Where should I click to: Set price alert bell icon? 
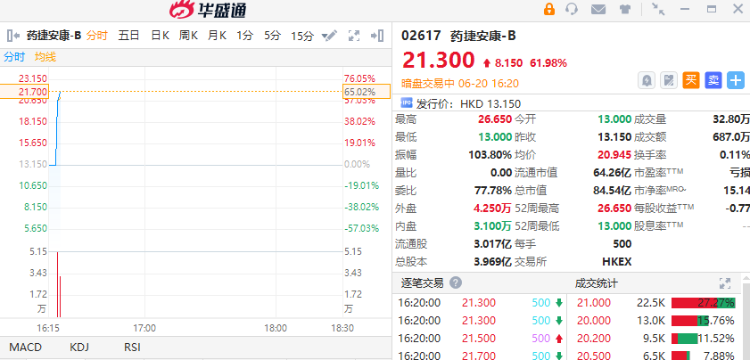point(647,80)
